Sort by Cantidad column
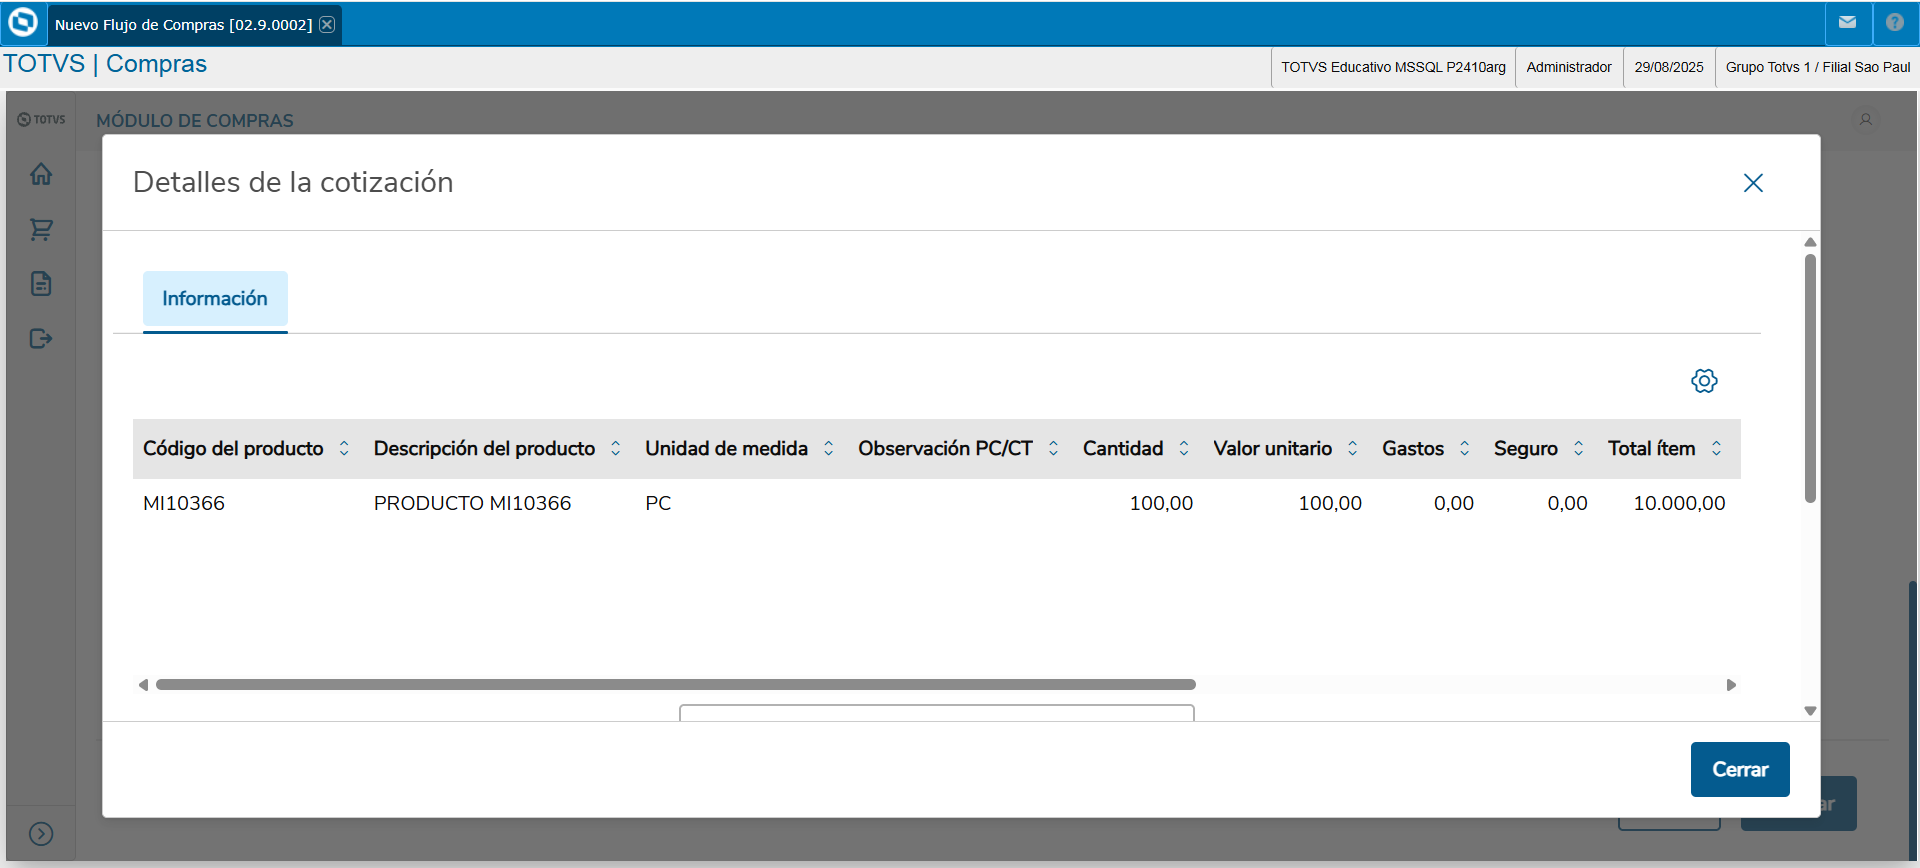This screenshot has height=868, width=1920. (1184, 449)
